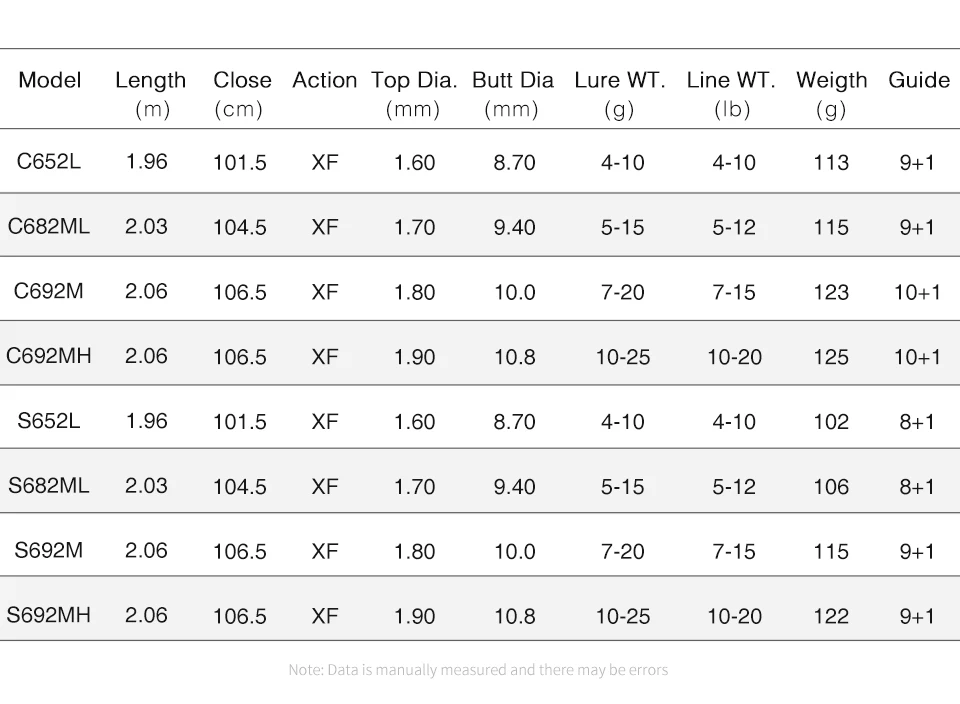
Task: Click the S692MH model cell
Action: click(49, 615)
